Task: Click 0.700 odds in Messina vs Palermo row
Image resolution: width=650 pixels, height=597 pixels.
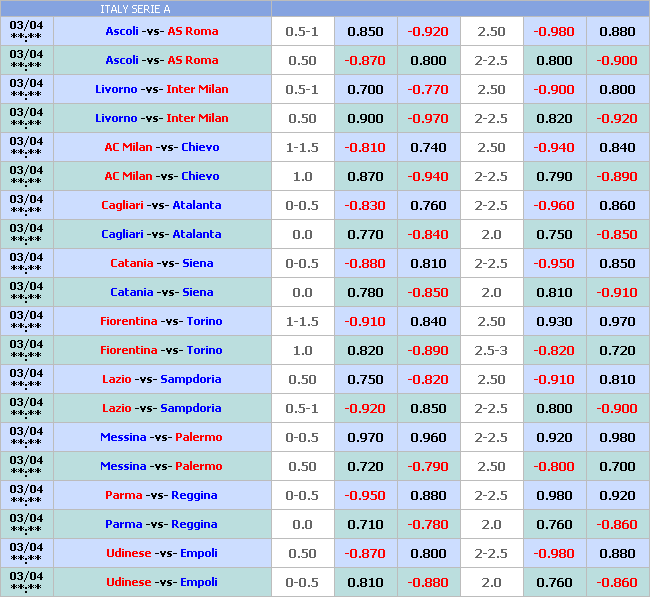Action: click(617, 466)
